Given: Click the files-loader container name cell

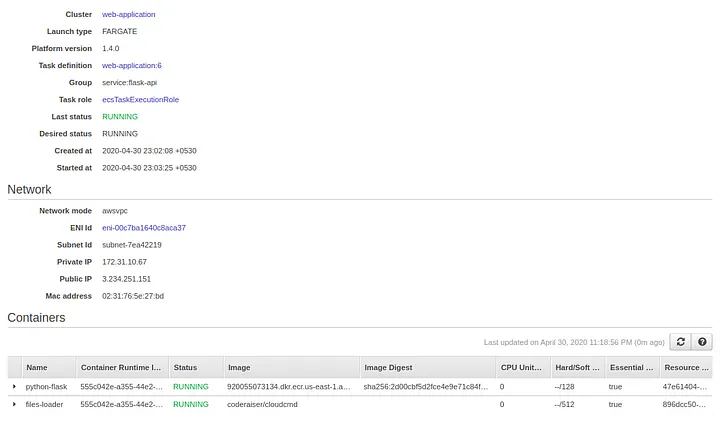Looking at the screenshot, I should (x=44, y=404).
